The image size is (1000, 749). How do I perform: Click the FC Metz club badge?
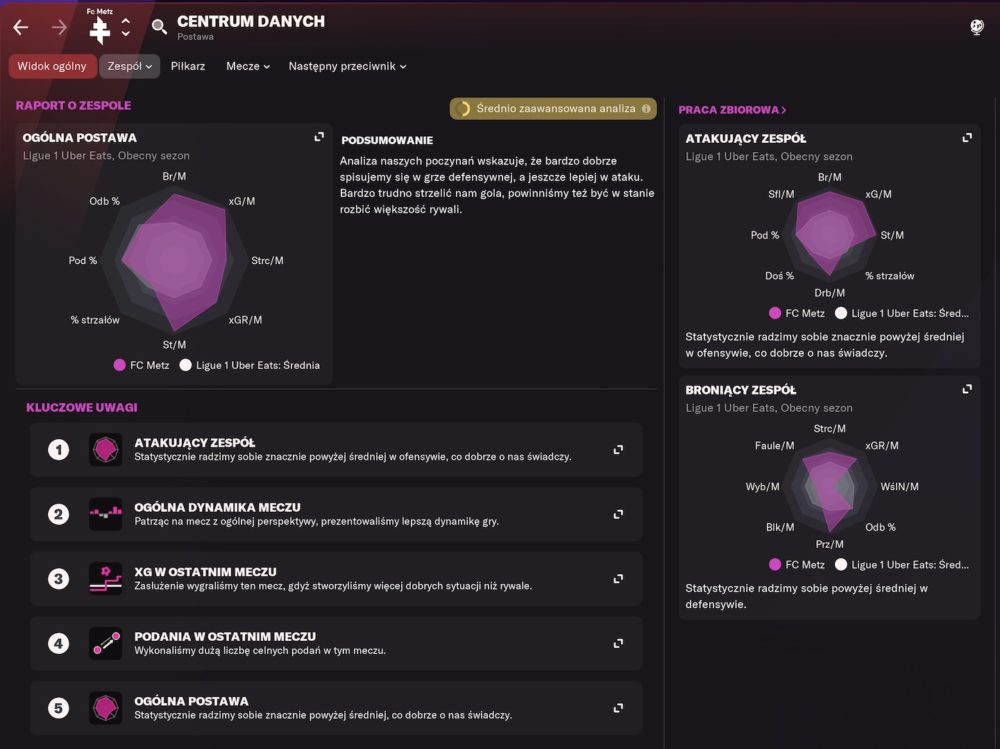99,30
